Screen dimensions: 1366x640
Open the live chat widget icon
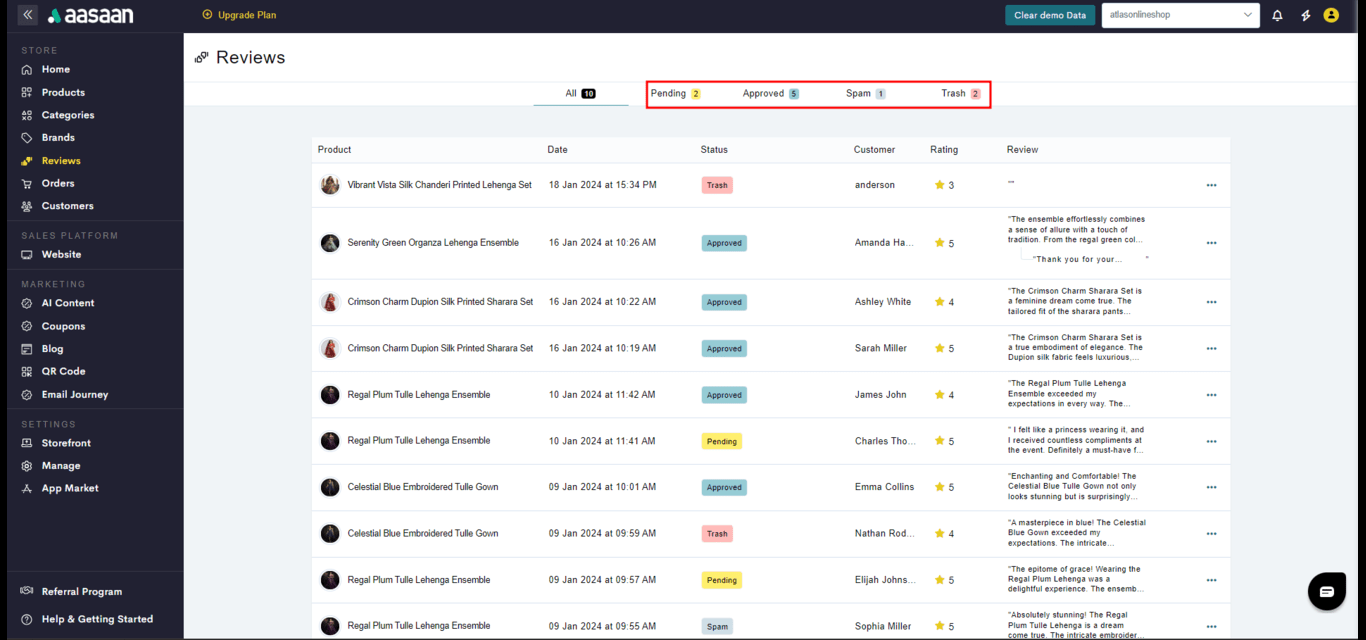(1326, 591)
